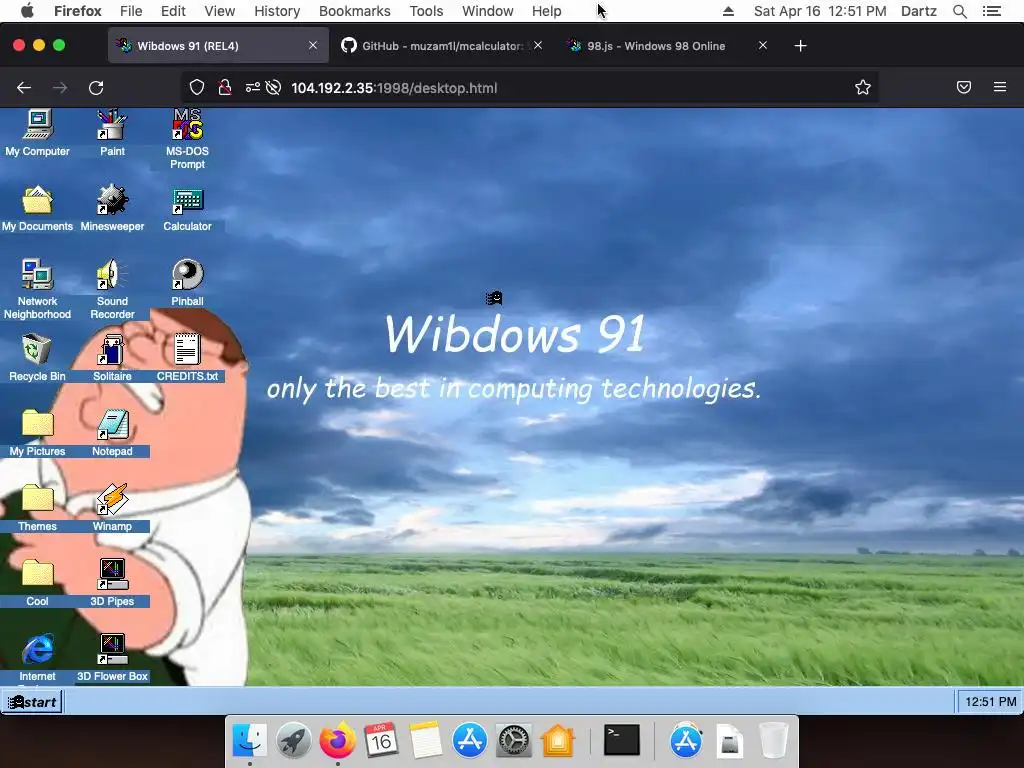Open Control Center list icon in menu bar
The image size is (1024, 768).
pos(992,11)
